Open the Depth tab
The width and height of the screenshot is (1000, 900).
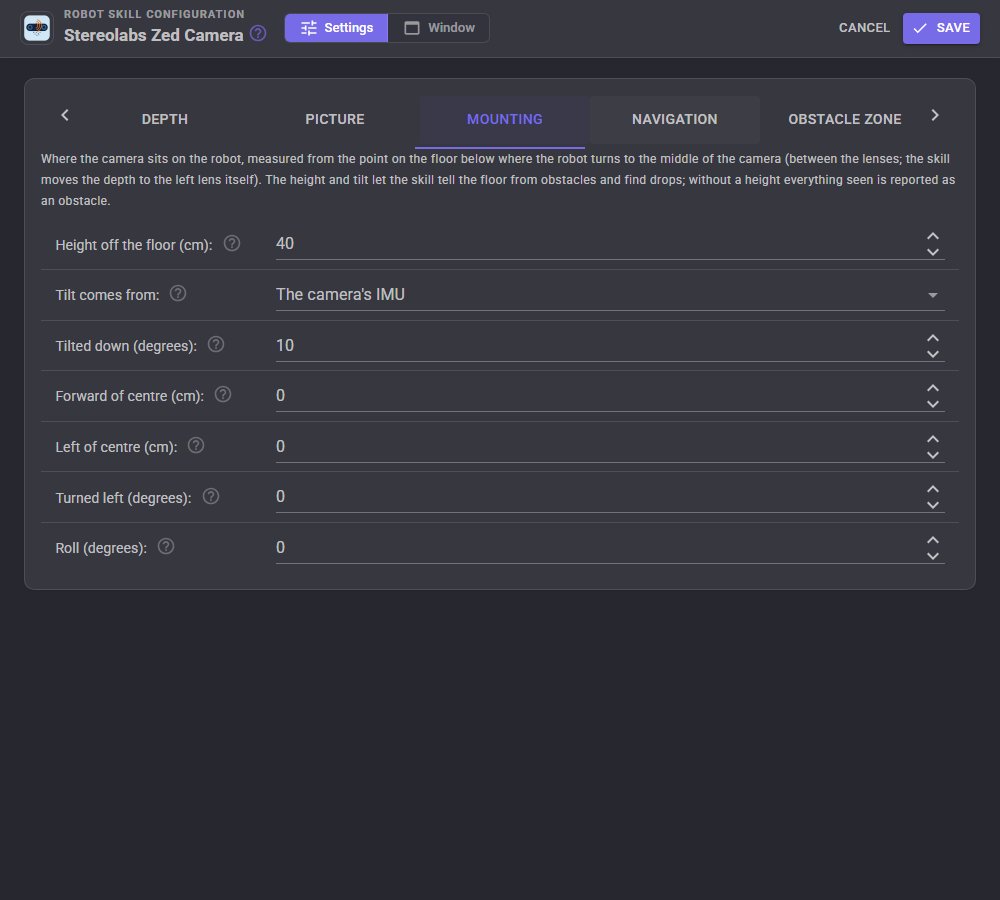165,119
